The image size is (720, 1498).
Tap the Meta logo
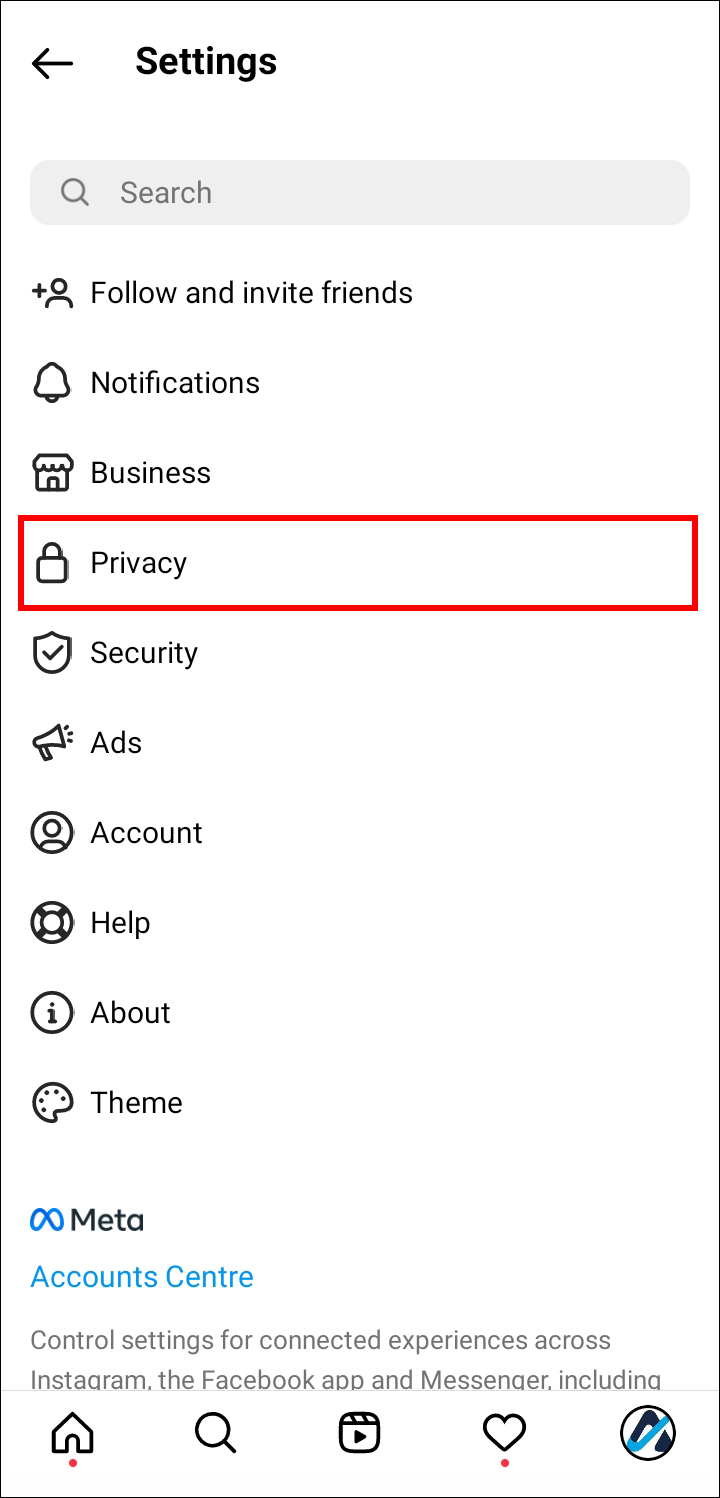pos(87,1220)
